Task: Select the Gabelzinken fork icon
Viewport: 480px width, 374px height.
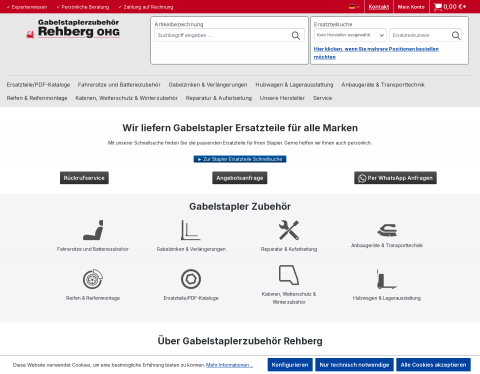Action: coord(191,230)
